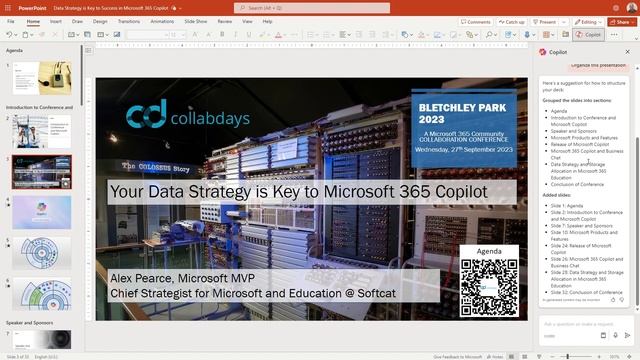The height and width of the screenshot is (360, 640).
Task: Open the Review tab
Action: (224, 21)
